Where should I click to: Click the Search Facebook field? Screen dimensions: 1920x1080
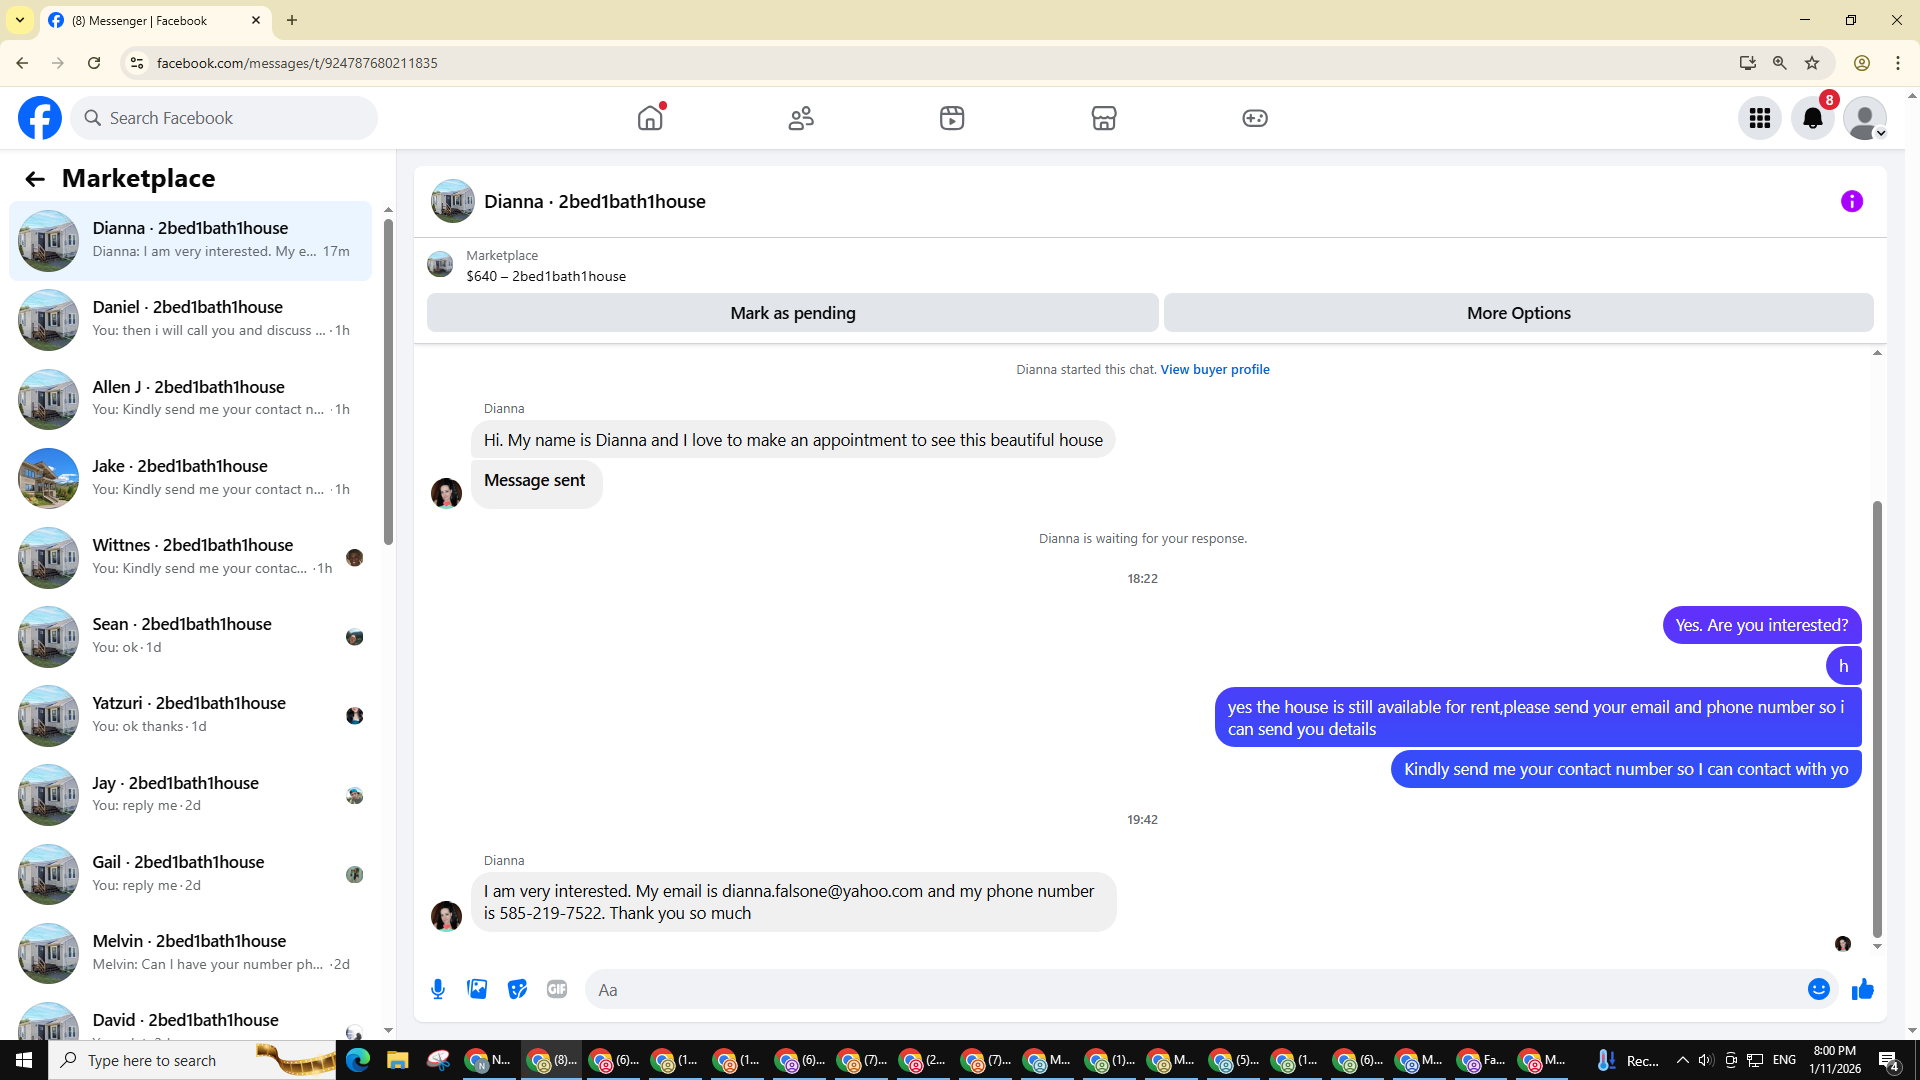tap(224, 118)
